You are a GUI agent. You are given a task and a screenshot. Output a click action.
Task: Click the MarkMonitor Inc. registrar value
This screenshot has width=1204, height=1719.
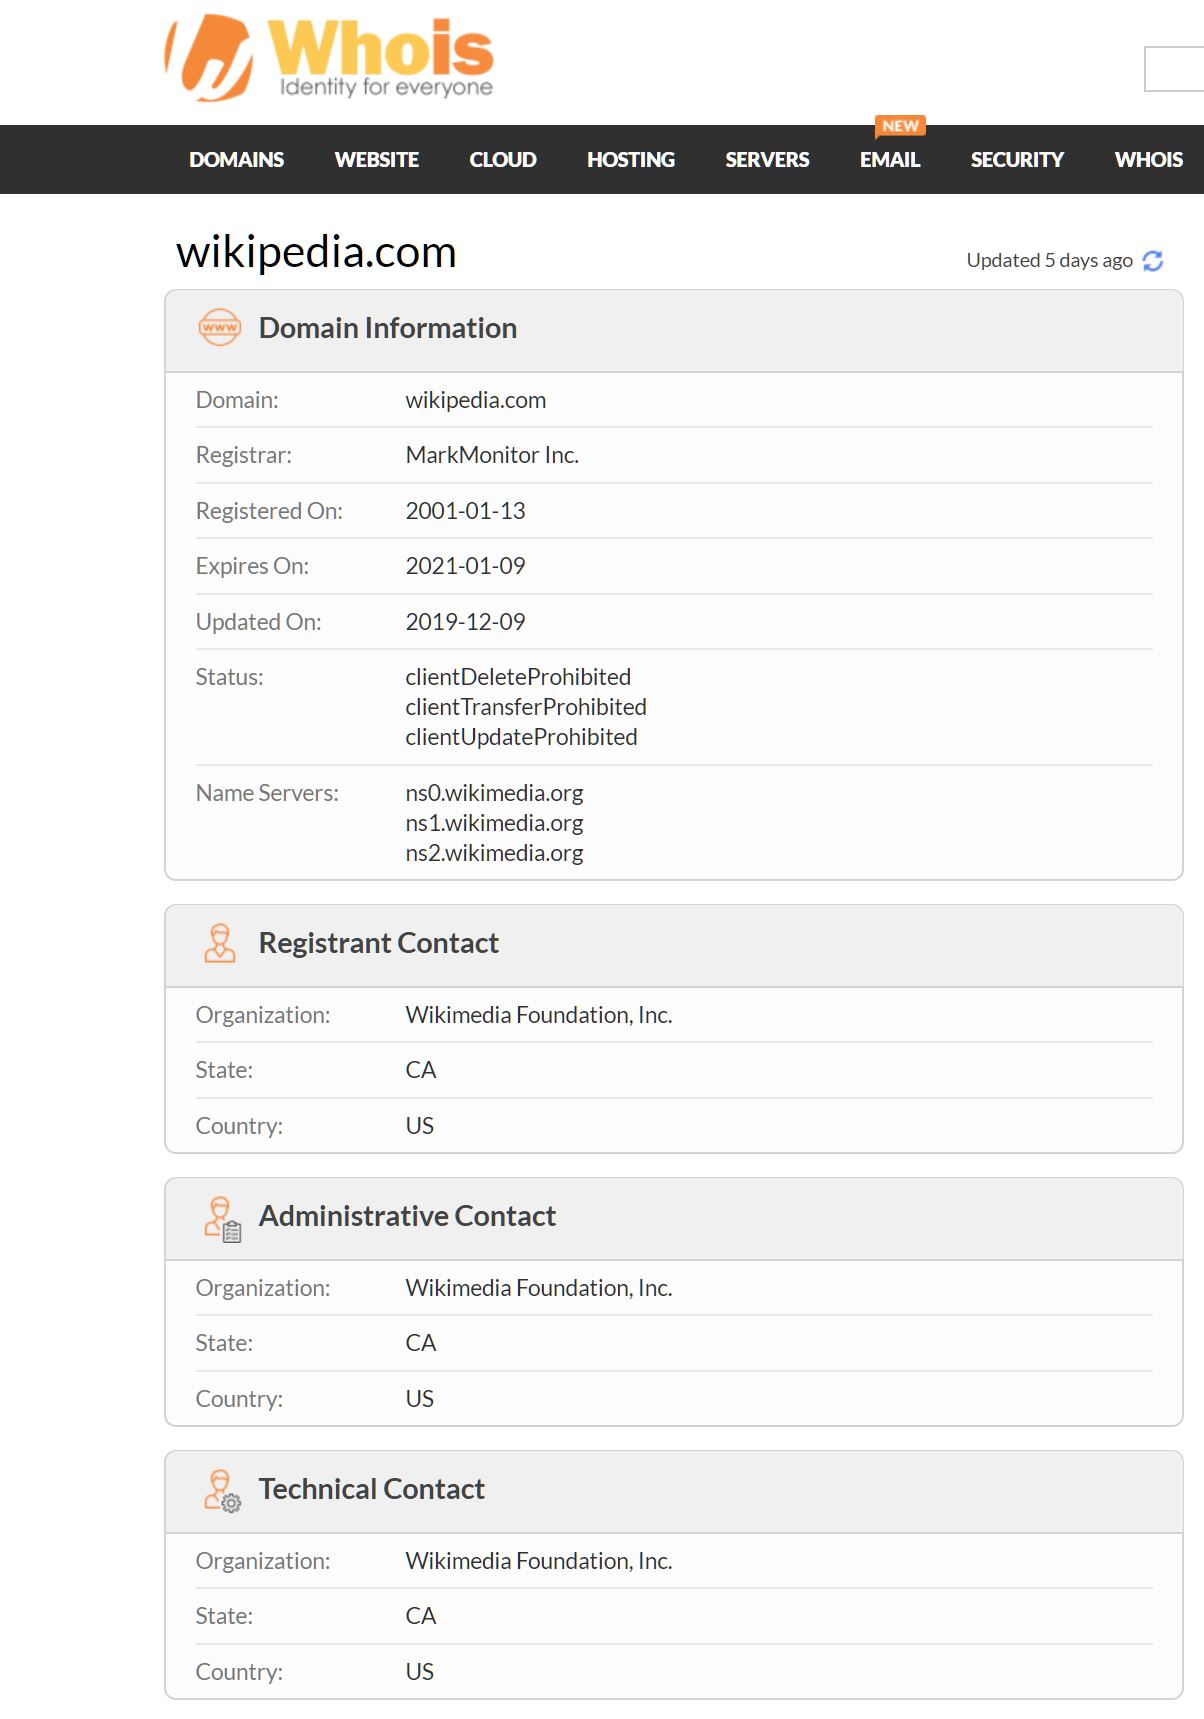coord(492,455)
